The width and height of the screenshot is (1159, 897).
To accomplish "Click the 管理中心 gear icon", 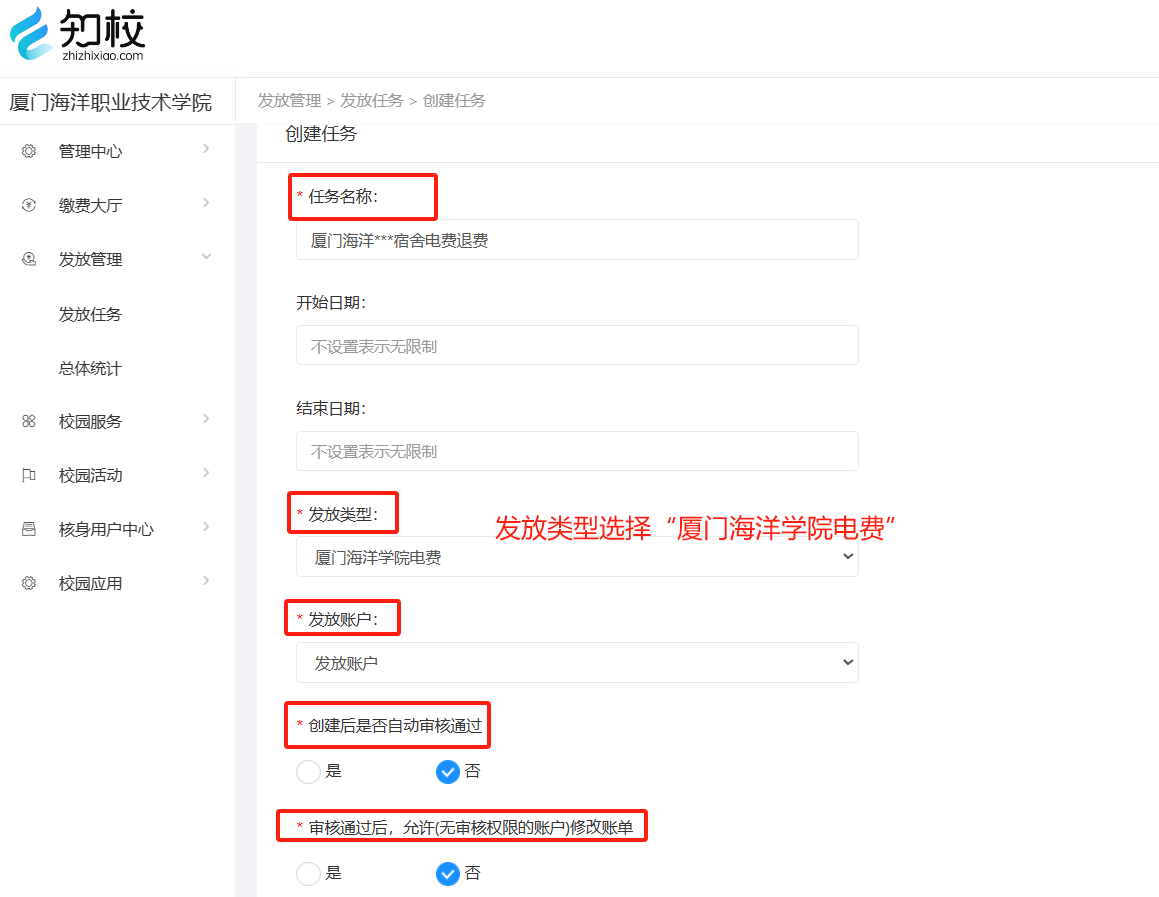I will tap(29, 151).
